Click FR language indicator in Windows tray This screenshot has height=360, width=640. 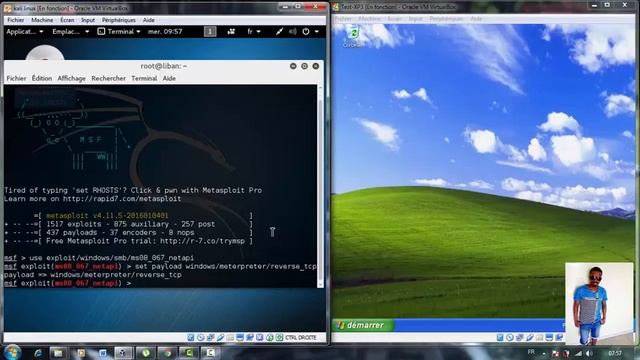pyautogui.click(x=531, y=352)
